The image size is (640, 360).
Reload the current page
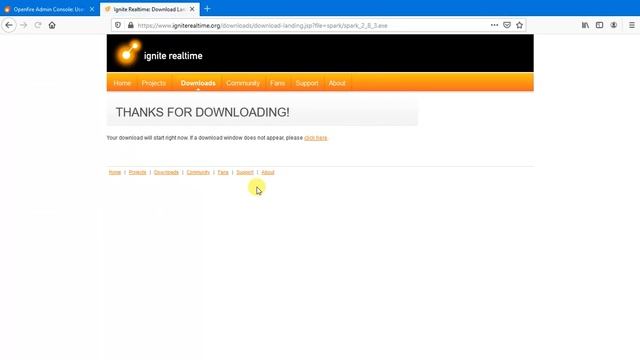pyautogui.click(x=38, y=25)
